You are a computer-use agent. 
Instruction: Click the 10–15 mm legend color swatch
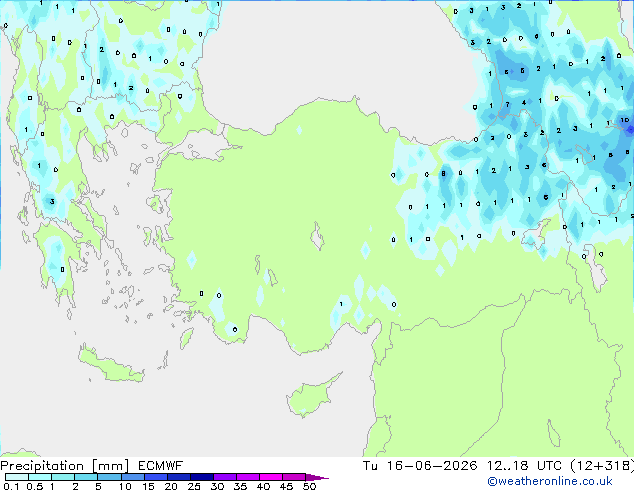133,477
